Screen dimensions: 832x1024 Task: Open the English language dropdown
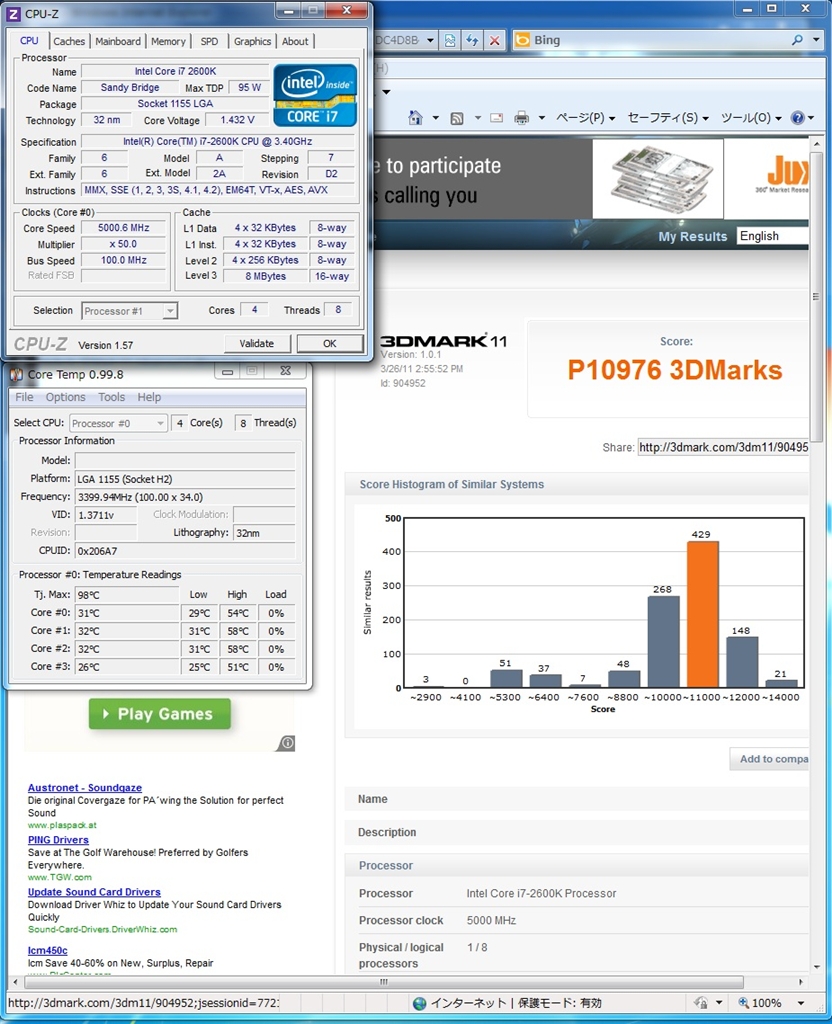[x=773, y=236]
